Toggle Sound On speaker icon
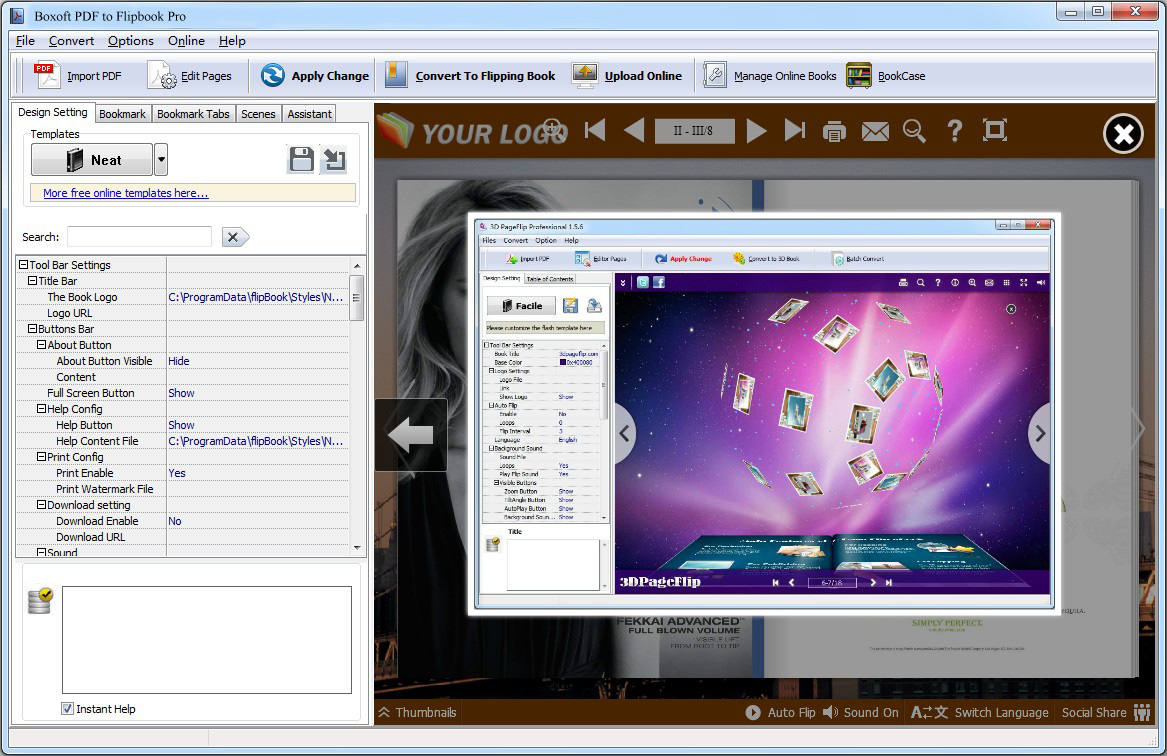Screen dimensions: 1167x756 [831, 712]
